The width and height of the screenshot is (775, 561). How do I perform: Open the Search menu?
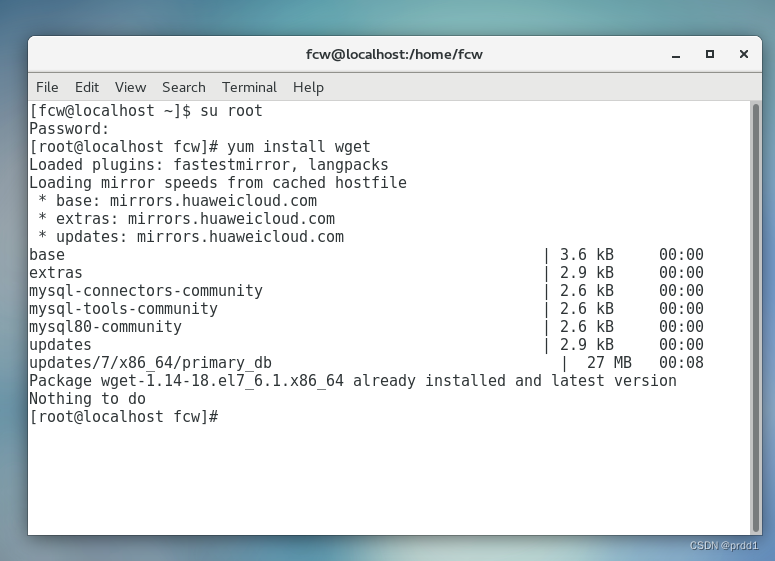click(x=184, y=87)
